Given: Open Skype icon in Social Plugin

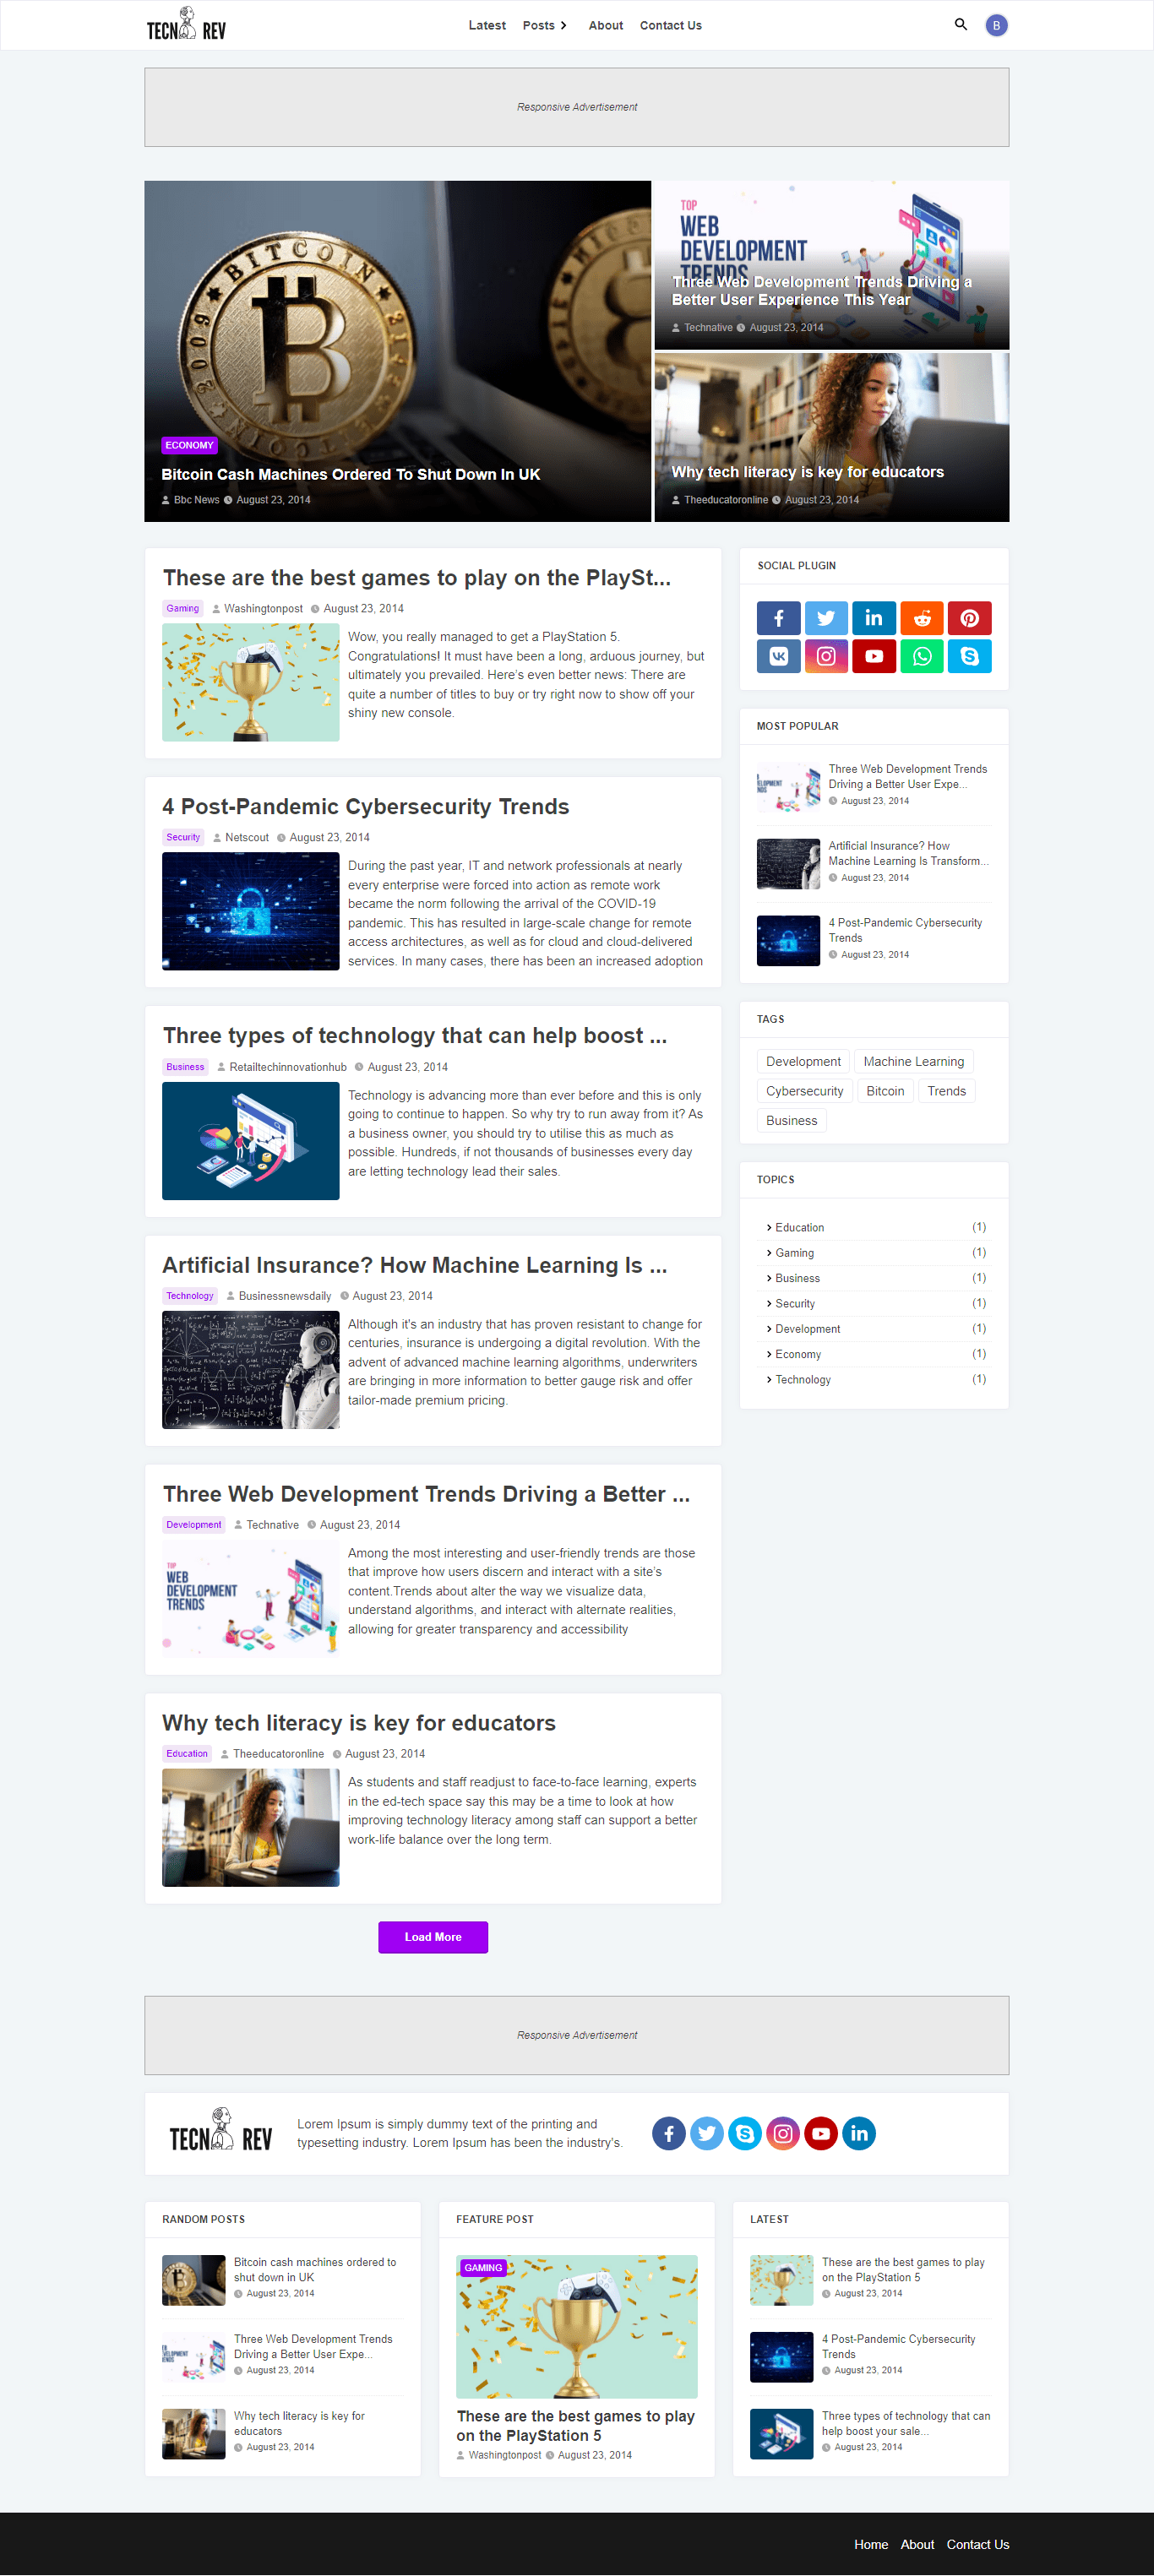Looking at the screenshot, I should point(970,656).
